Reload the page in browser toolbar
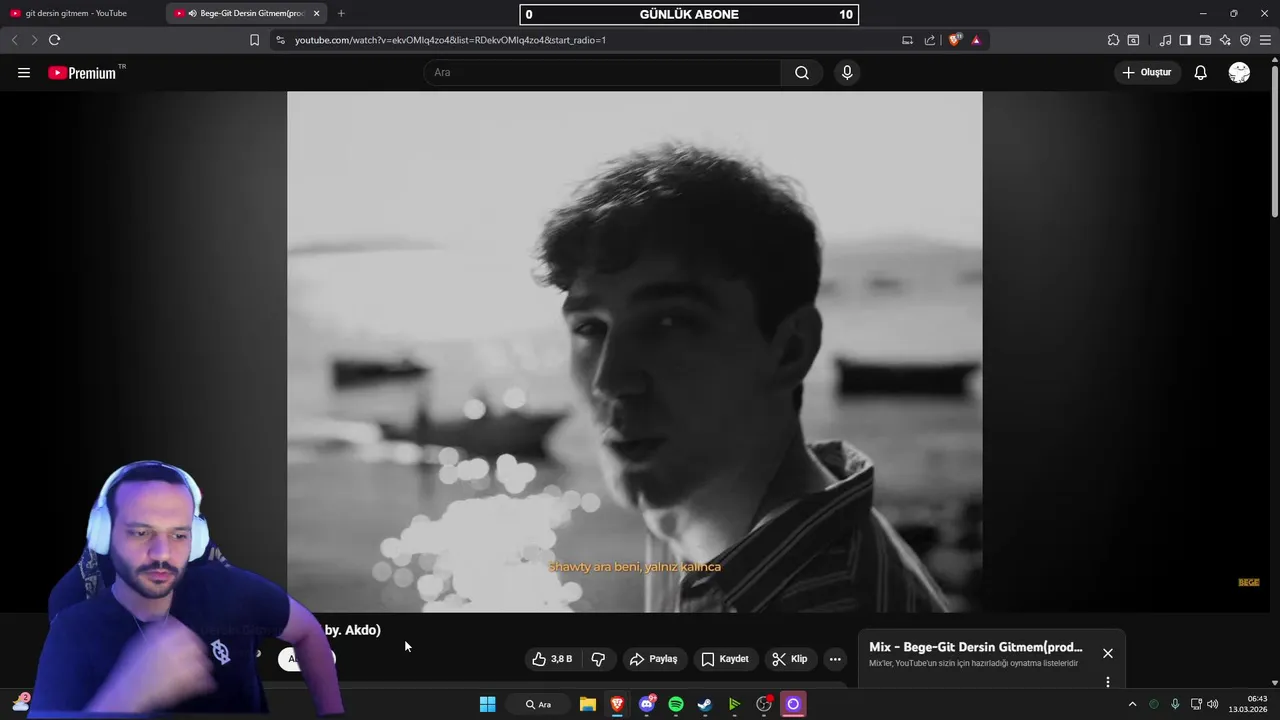This screenshot has height=720, width=1280. [54, 40]
